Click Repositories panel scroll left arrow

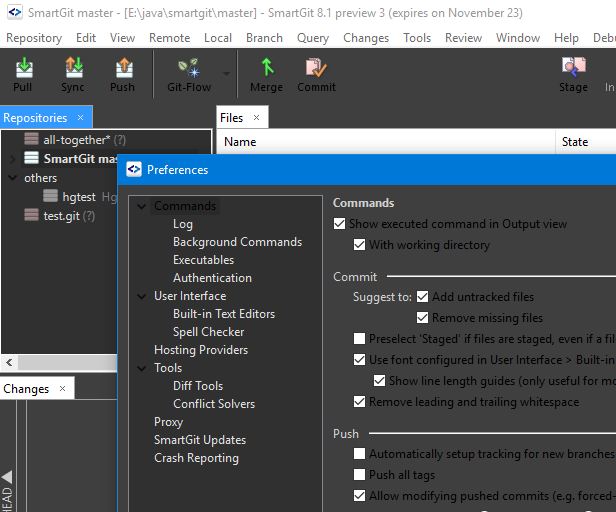point(9,362)
